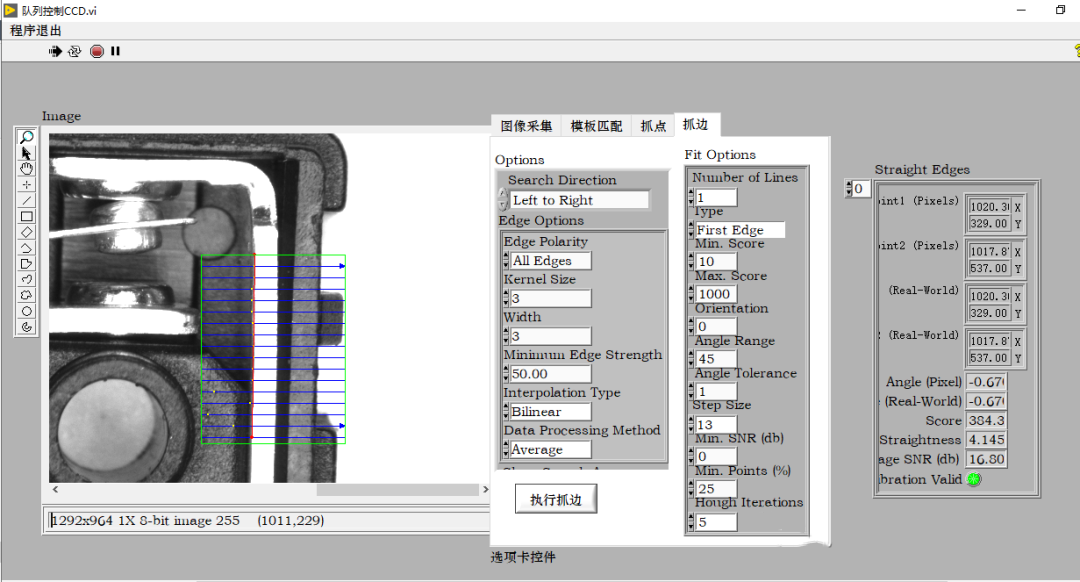Click the Pause toolbar icon
This screenshot has height=582, width=1080.
tap(115, 51)
